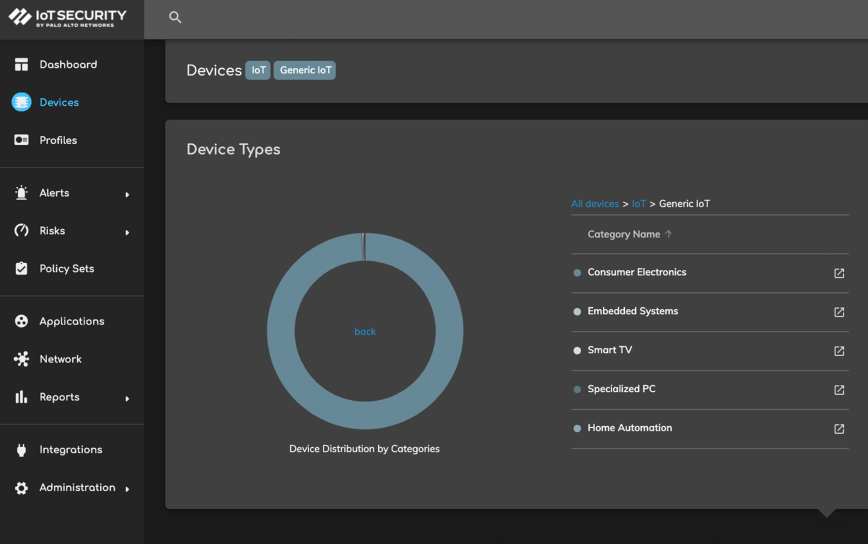Go to Profiles in the sidebar
The image size is (868, 544).
click(x=58, y=141)
